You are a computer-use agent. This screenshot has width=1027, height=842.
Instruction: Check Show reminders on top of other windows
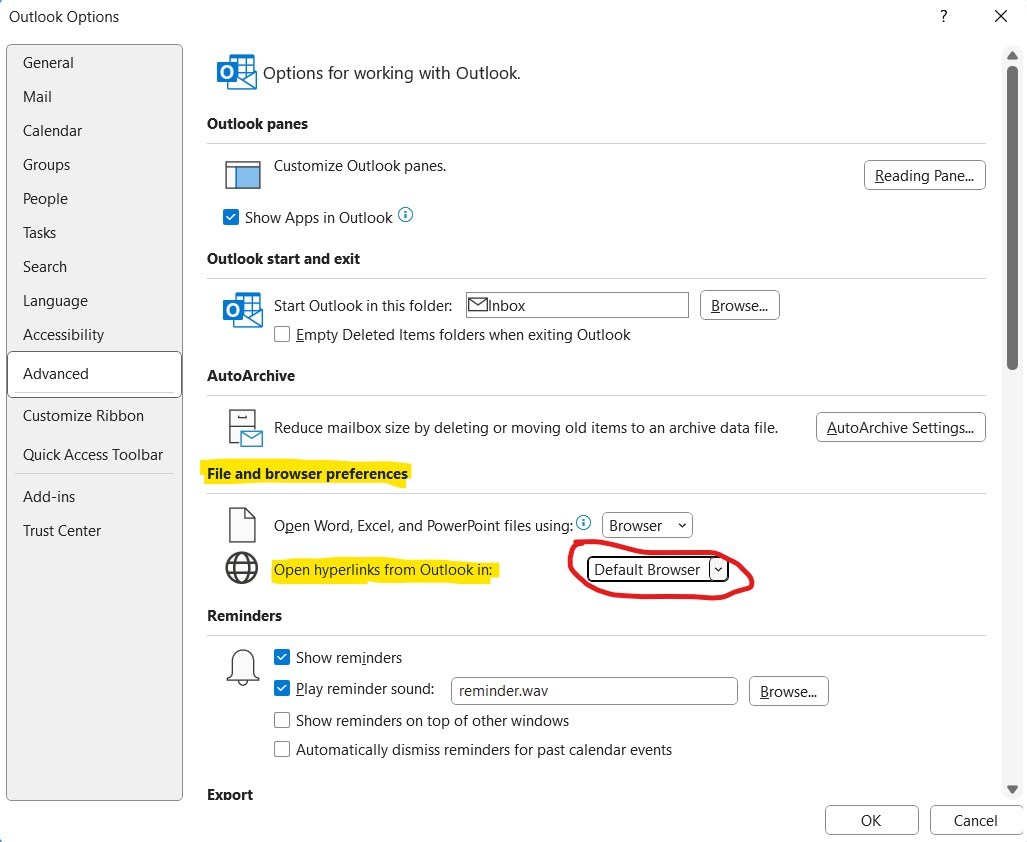[282, 720]
